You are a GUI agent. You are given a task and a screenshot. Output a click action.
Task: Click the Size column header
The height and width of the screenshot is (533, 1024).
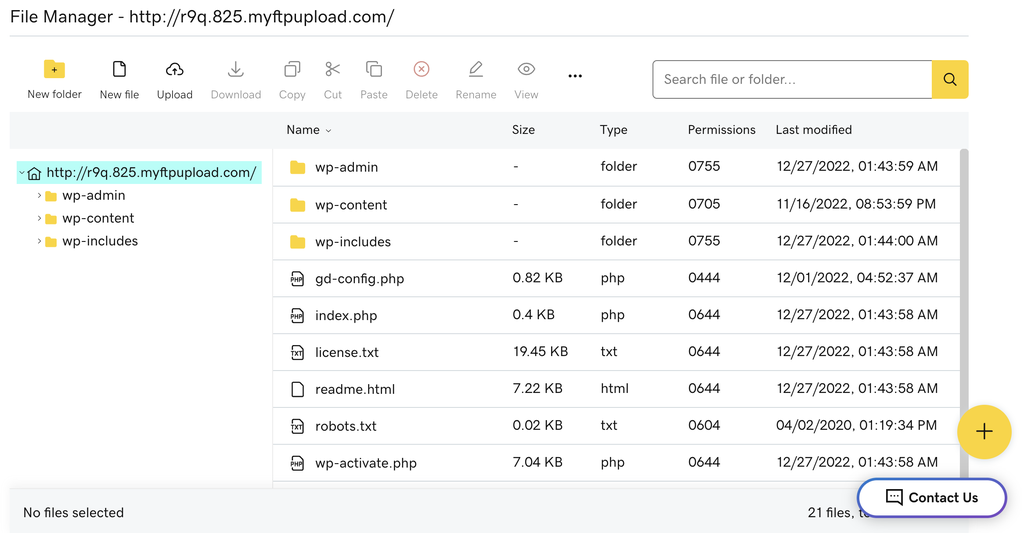pyautogui.click(x=523, y=129)
